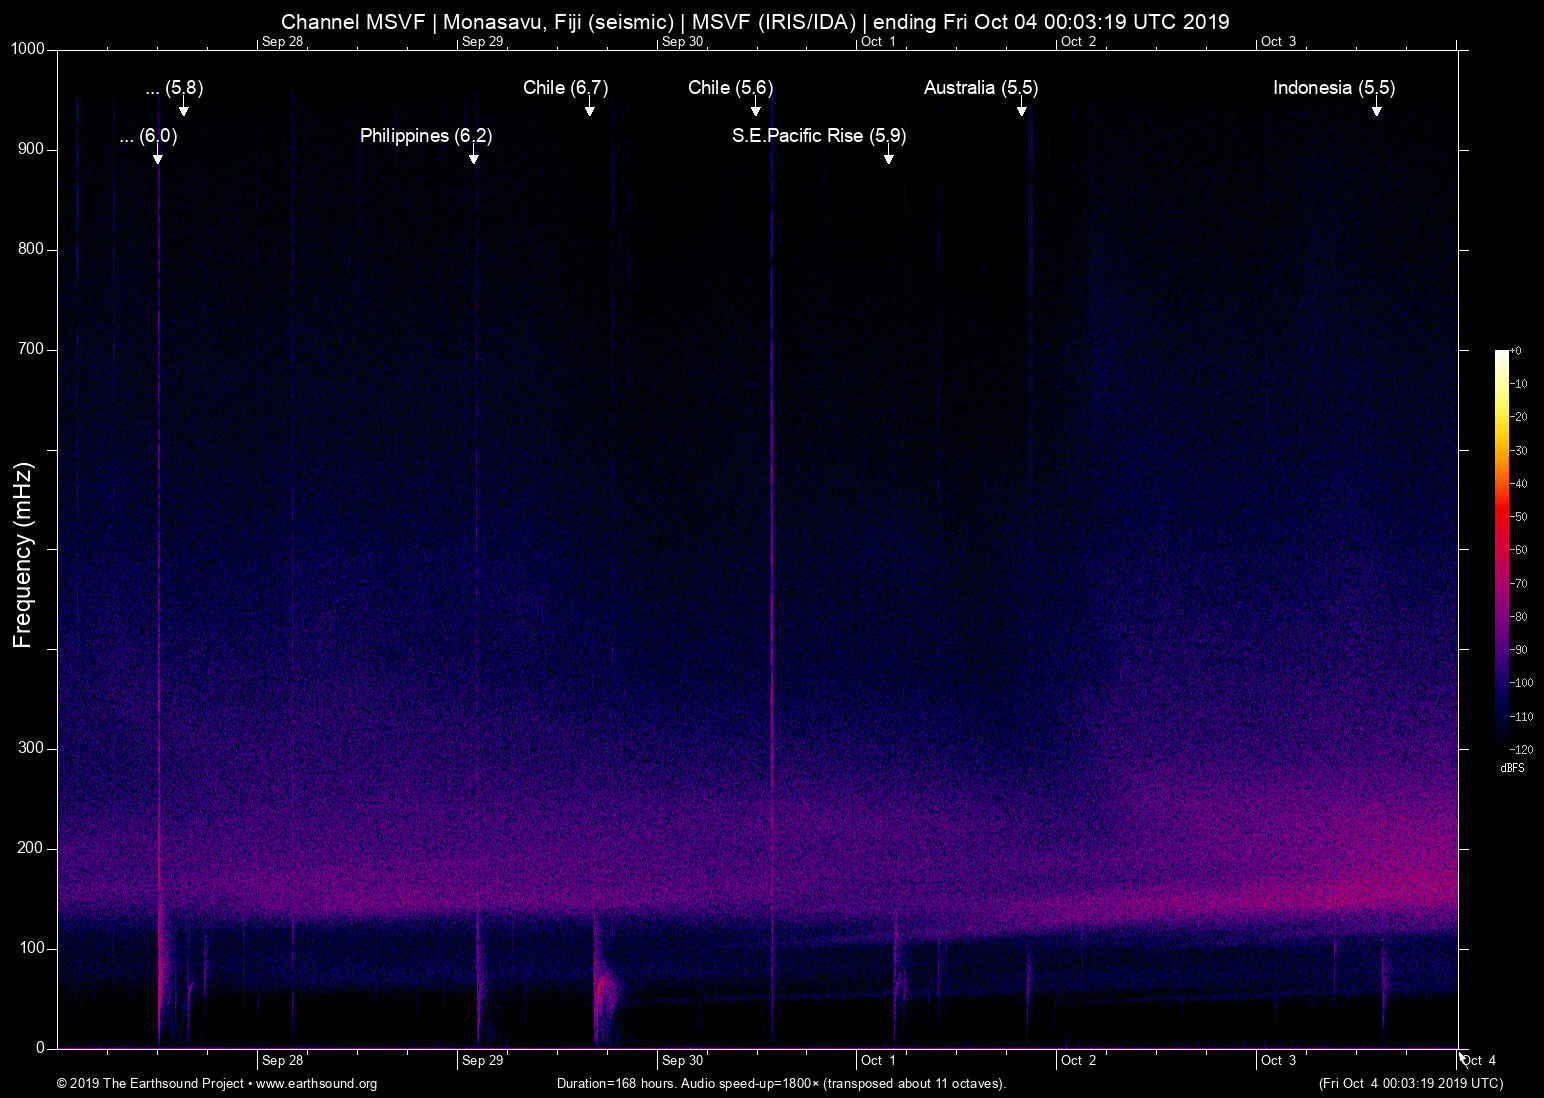Click "Oct 2" on the top time axis
The height and width of the screenshot is (1098, 1544).
point(1079,41)
